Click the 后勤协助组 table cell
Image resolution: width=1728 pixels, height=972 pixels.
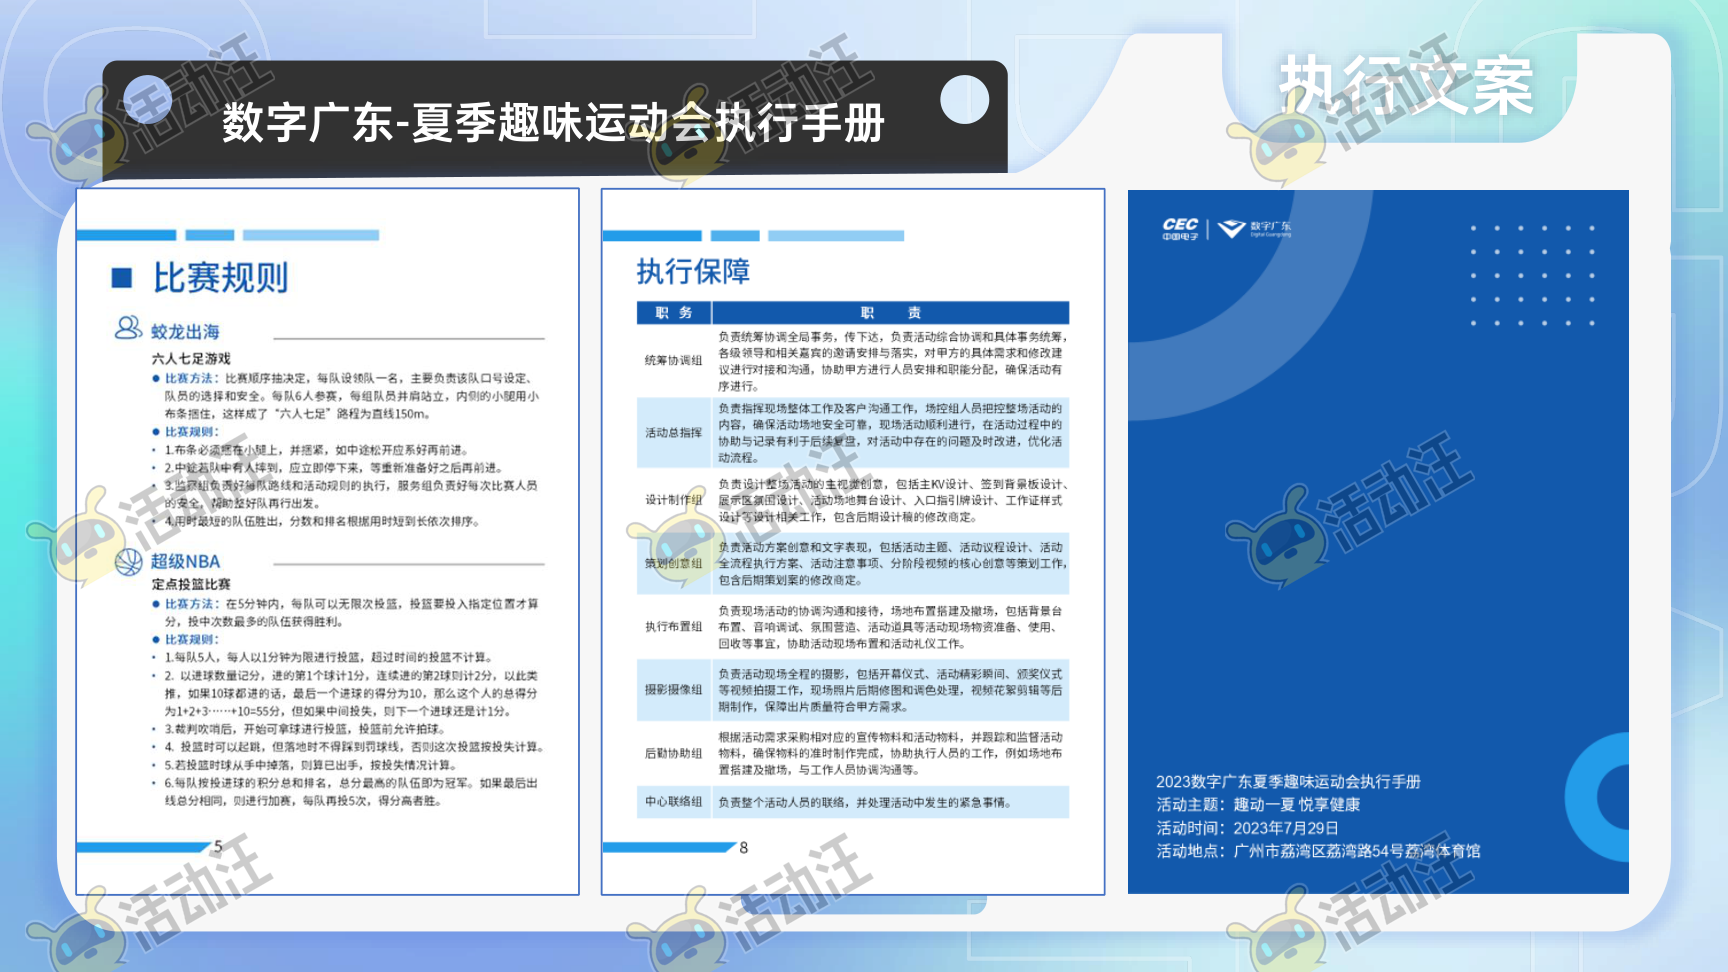click(674, 753)
